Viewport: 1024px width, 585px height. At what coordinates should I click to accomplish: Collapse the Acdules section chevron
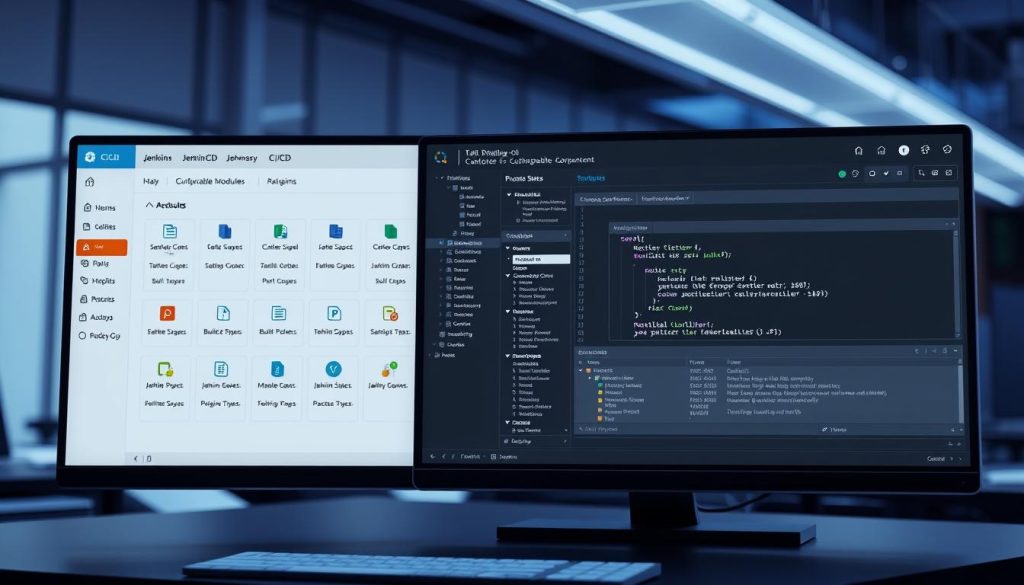pyautogui.click(x=150, y=205)
